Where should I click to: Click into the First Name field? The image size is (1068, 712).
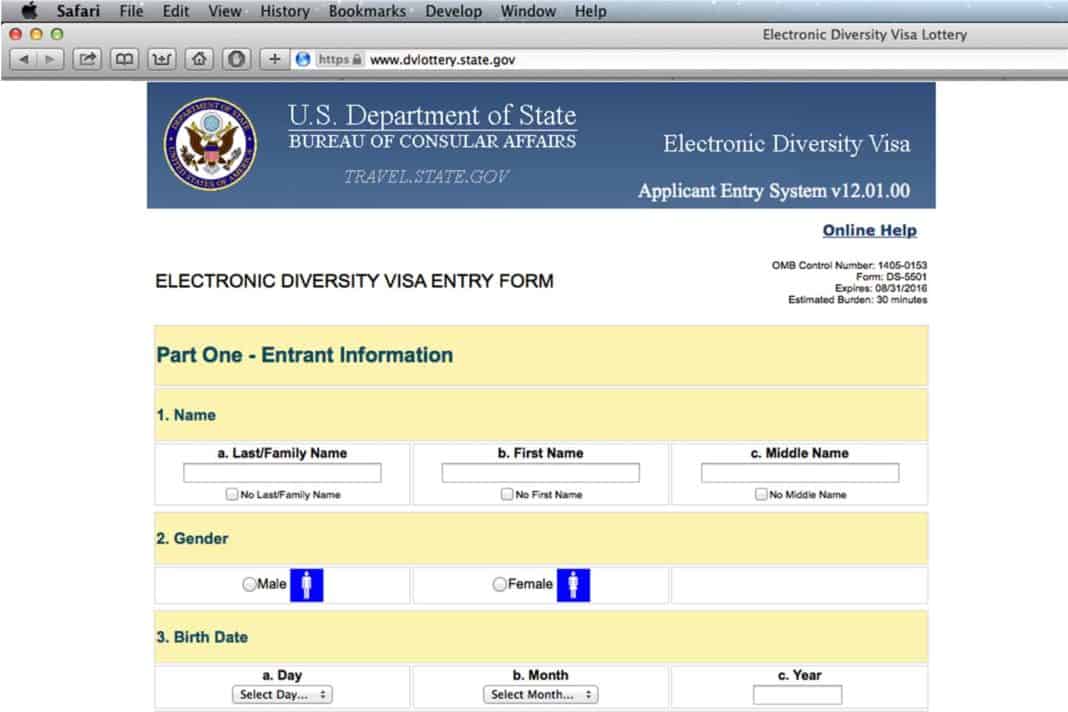[x=540, y=473]
